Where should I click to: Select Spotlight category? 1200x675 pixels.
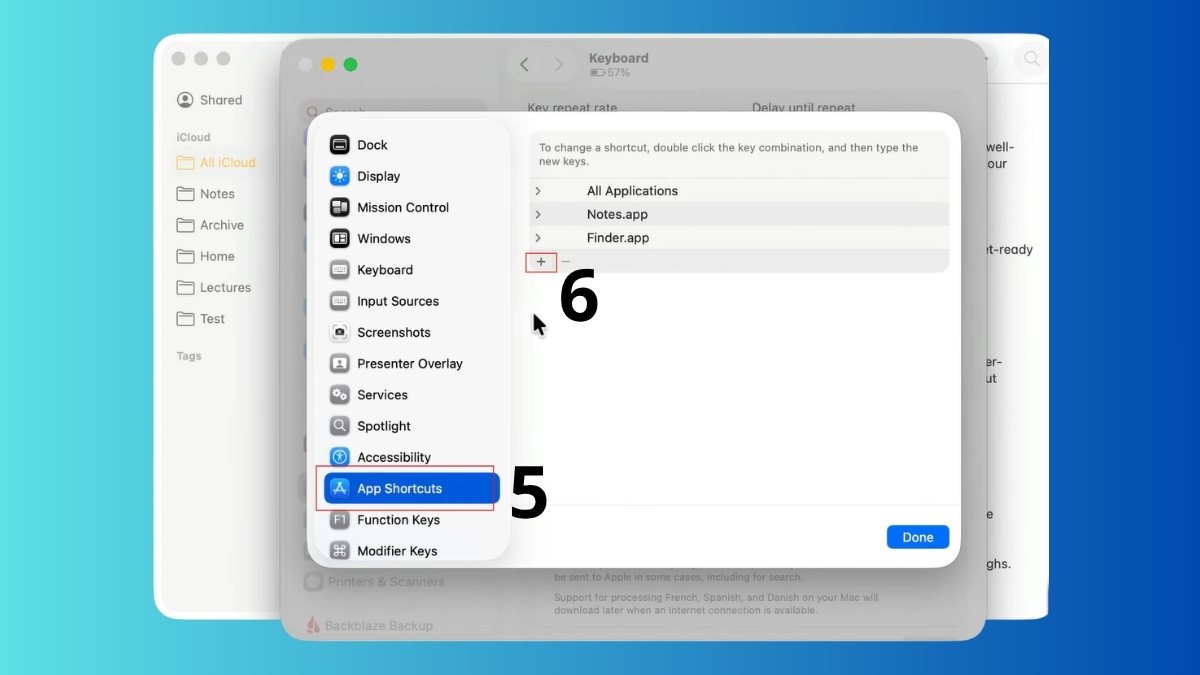click(384, 426)
